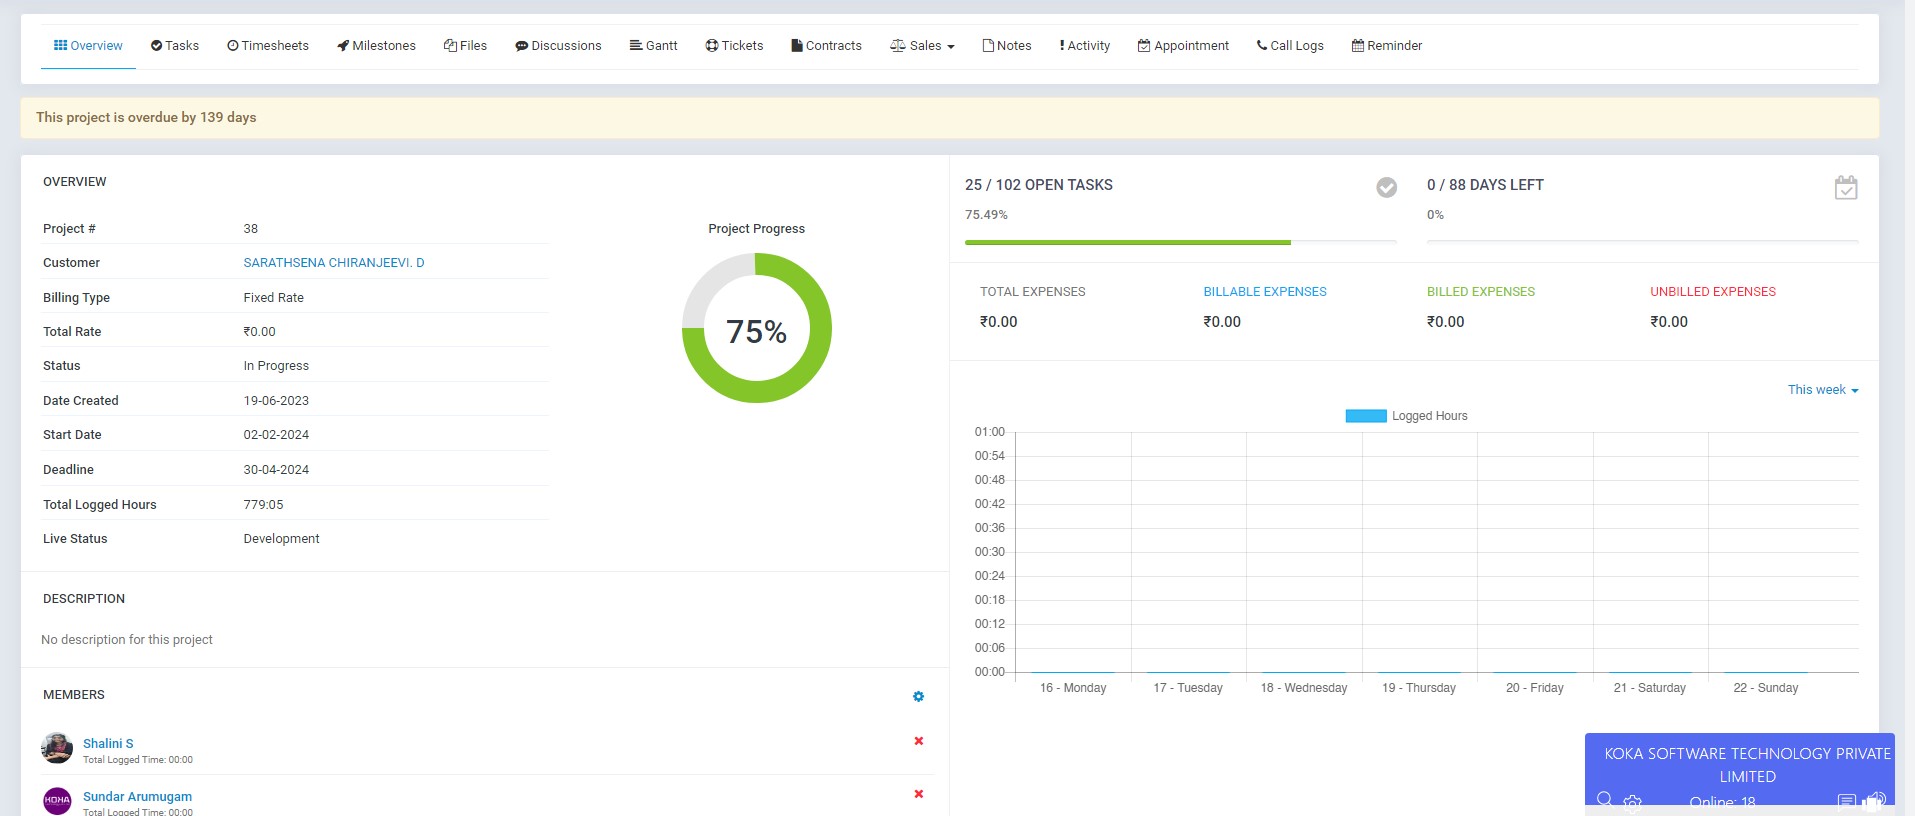The height and width of the screenshot is (816, 1915).
Task: Expand KOKA Software chat panel header
Action: pyautogui.click(x=1746, y=764)
